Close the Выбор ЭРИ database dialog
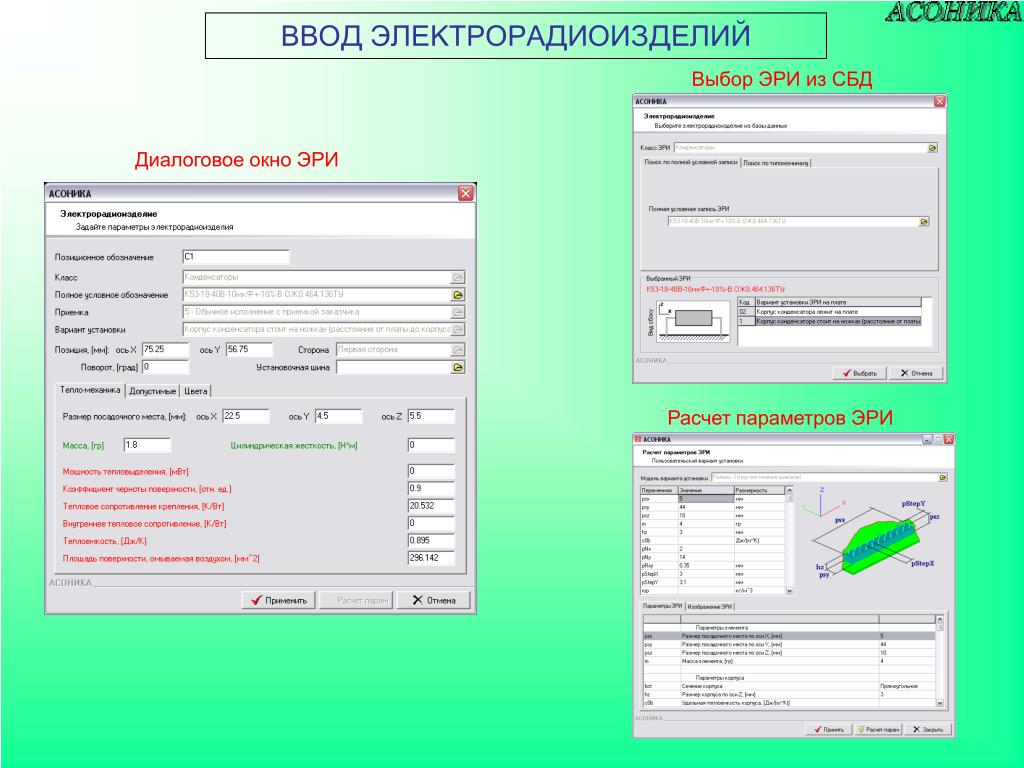1024x768 pixels. click(939, 101)
